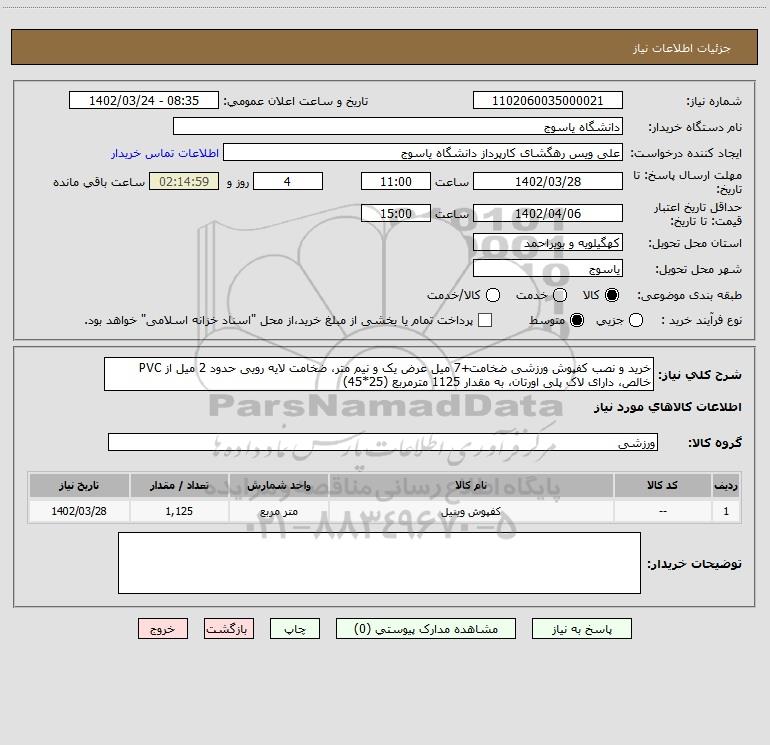
Task: Click the delivery city field یاسوج
Action: point(548,268)
